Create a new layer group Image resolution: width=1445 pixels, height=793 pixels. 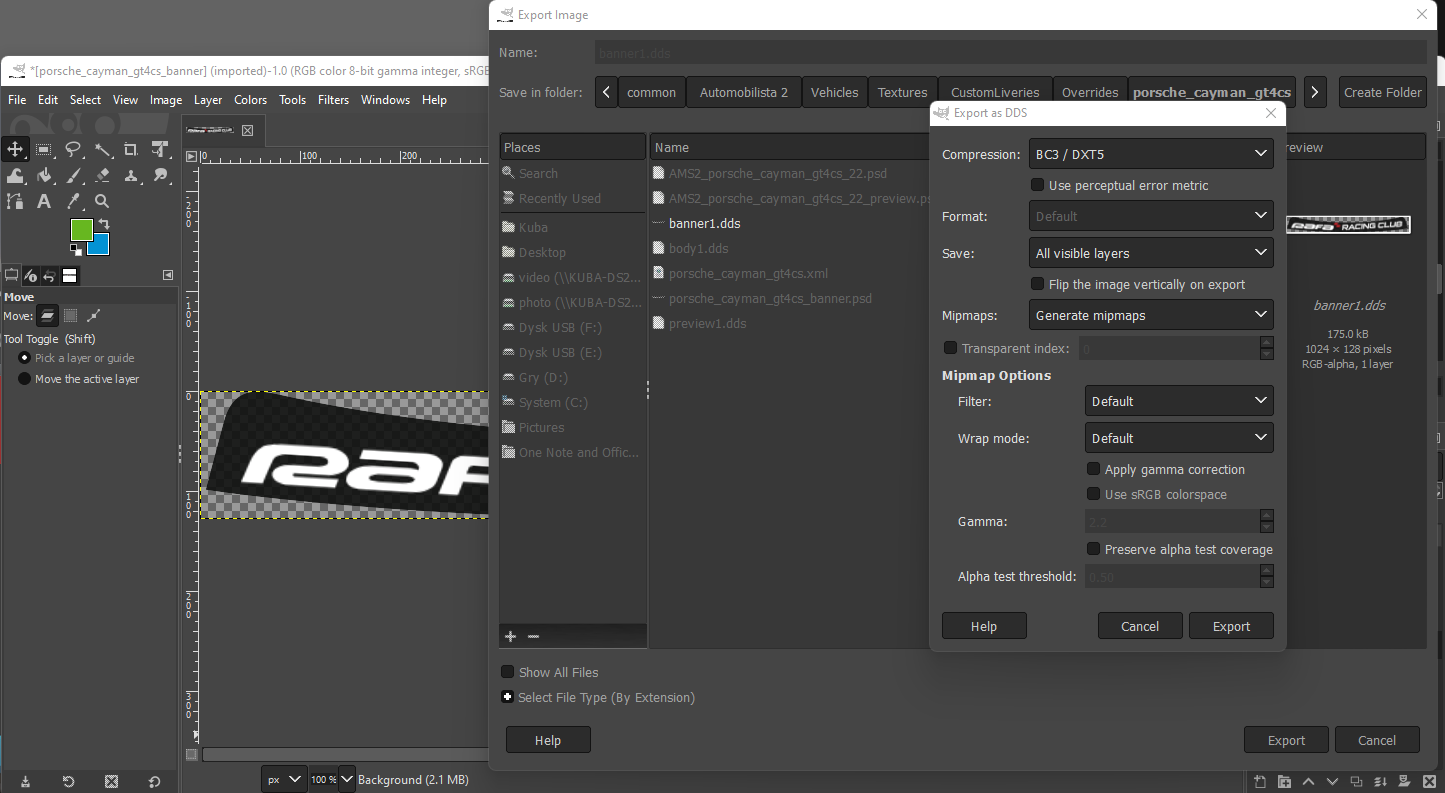tap(1284, 782)
